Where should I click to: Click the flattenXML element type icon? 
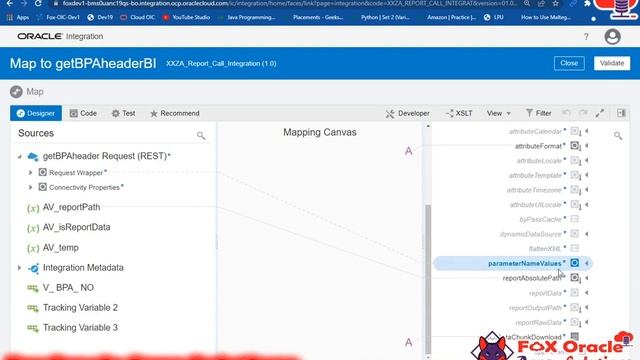575,248
